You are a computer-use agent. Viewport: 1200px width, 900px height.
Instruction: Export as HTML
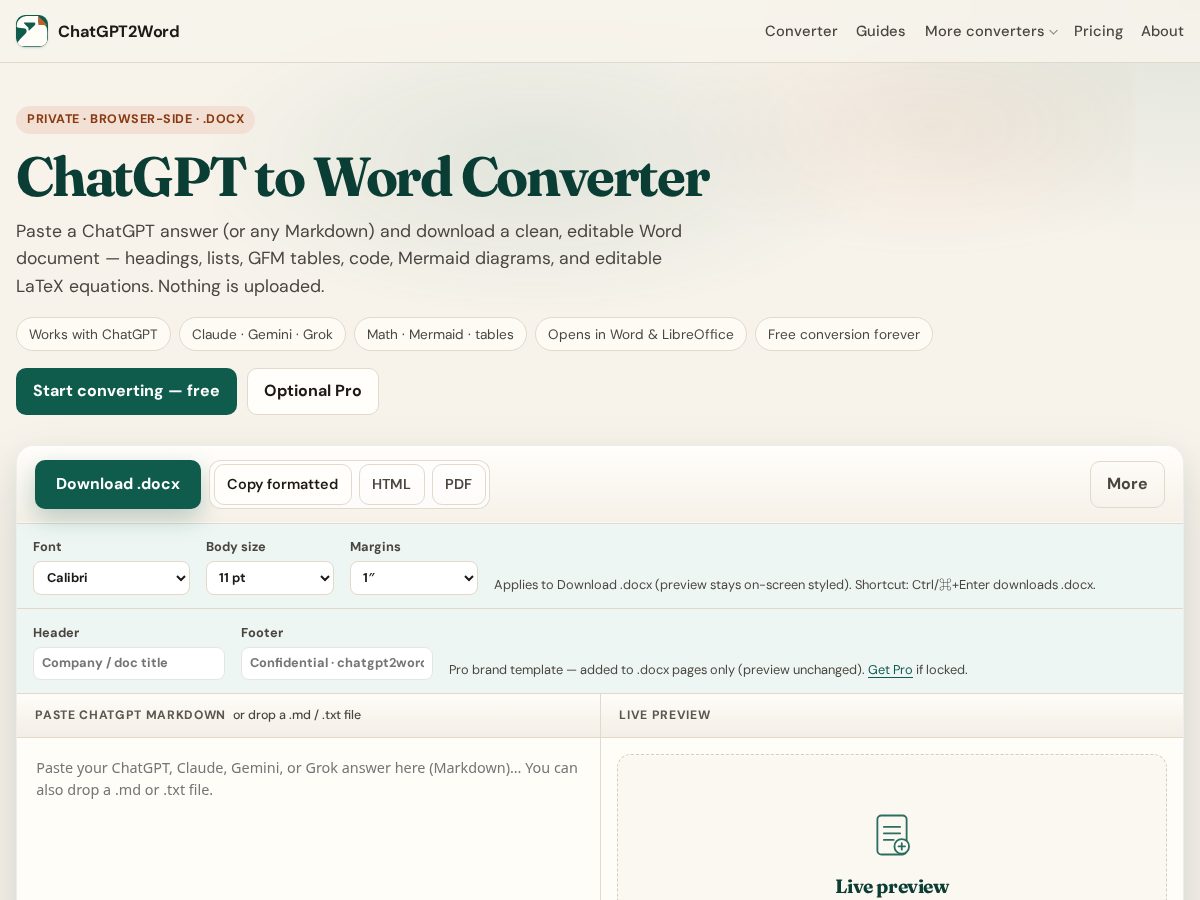(x=391, y=484)
